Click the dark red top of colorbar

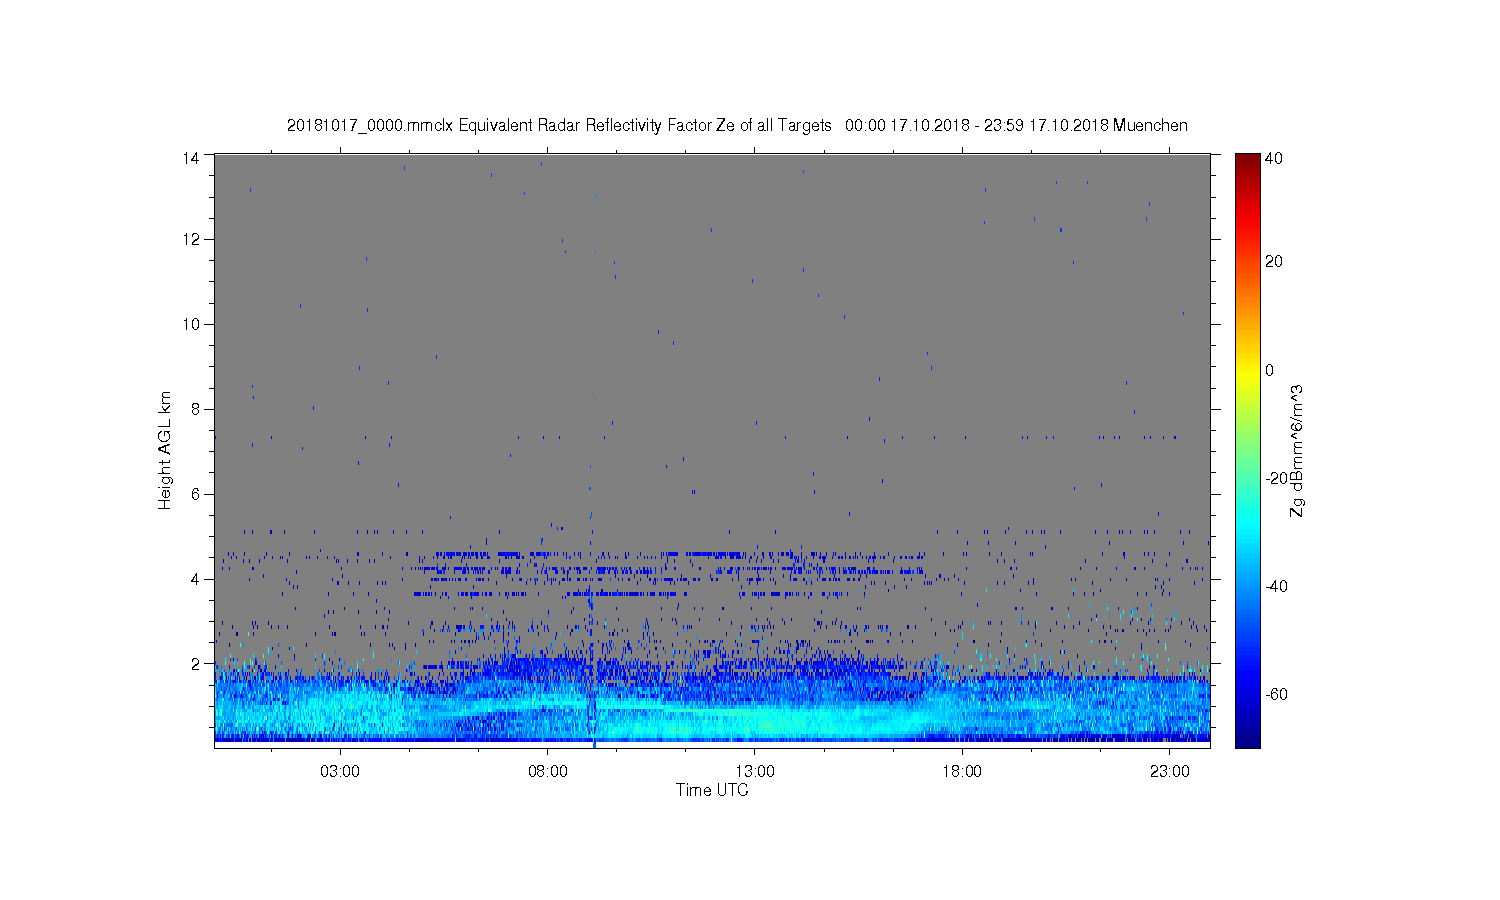pyautogui.click(x=1247, y=160)
